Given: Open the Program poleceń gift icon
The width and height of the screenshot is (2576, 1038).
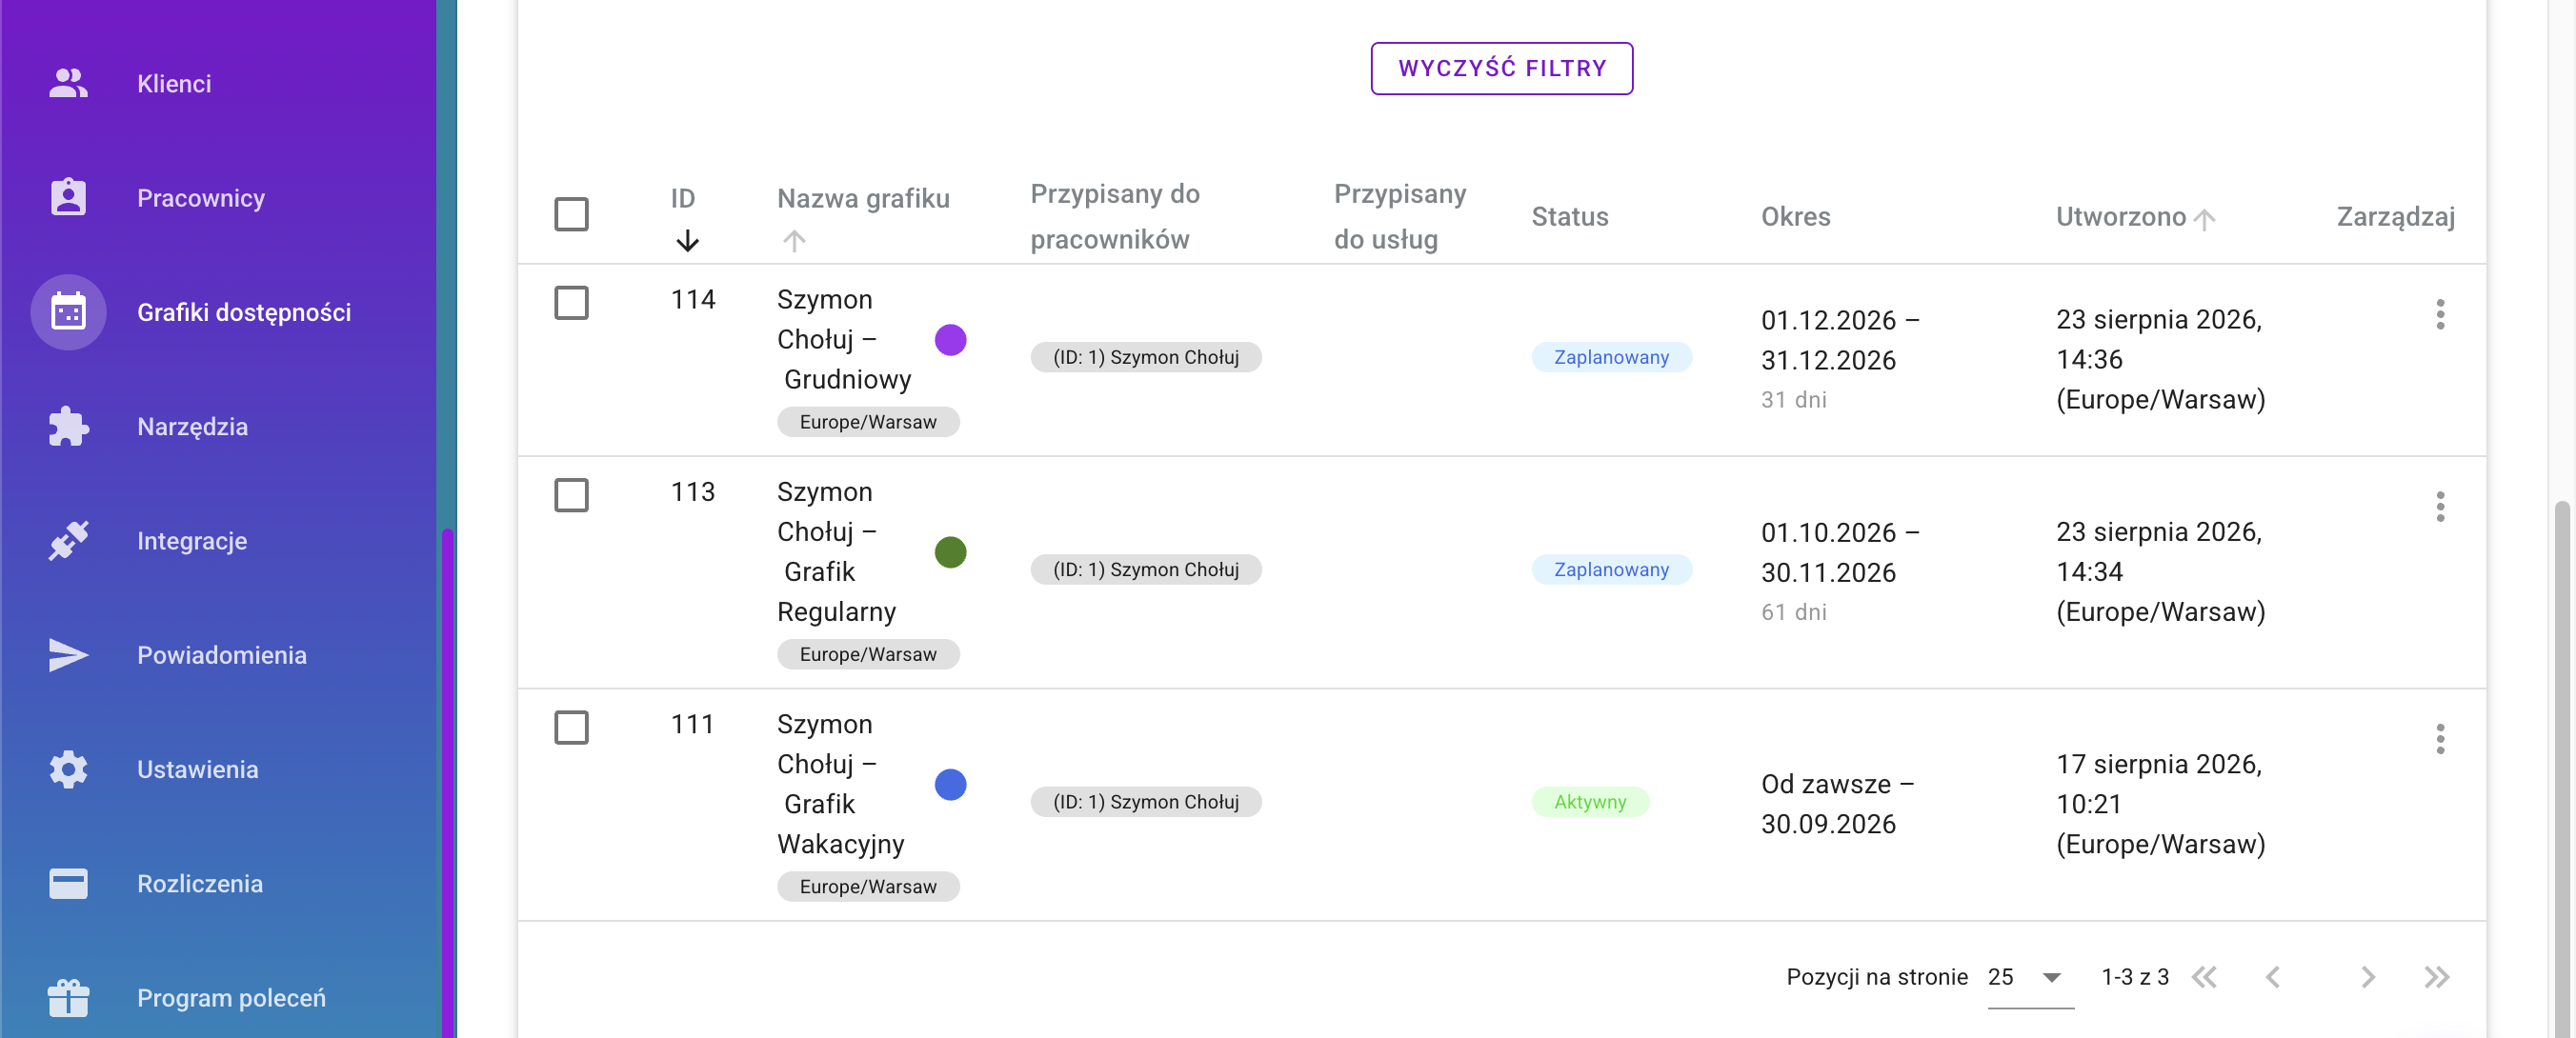Looking at the screenshot, I should point(68,997).
